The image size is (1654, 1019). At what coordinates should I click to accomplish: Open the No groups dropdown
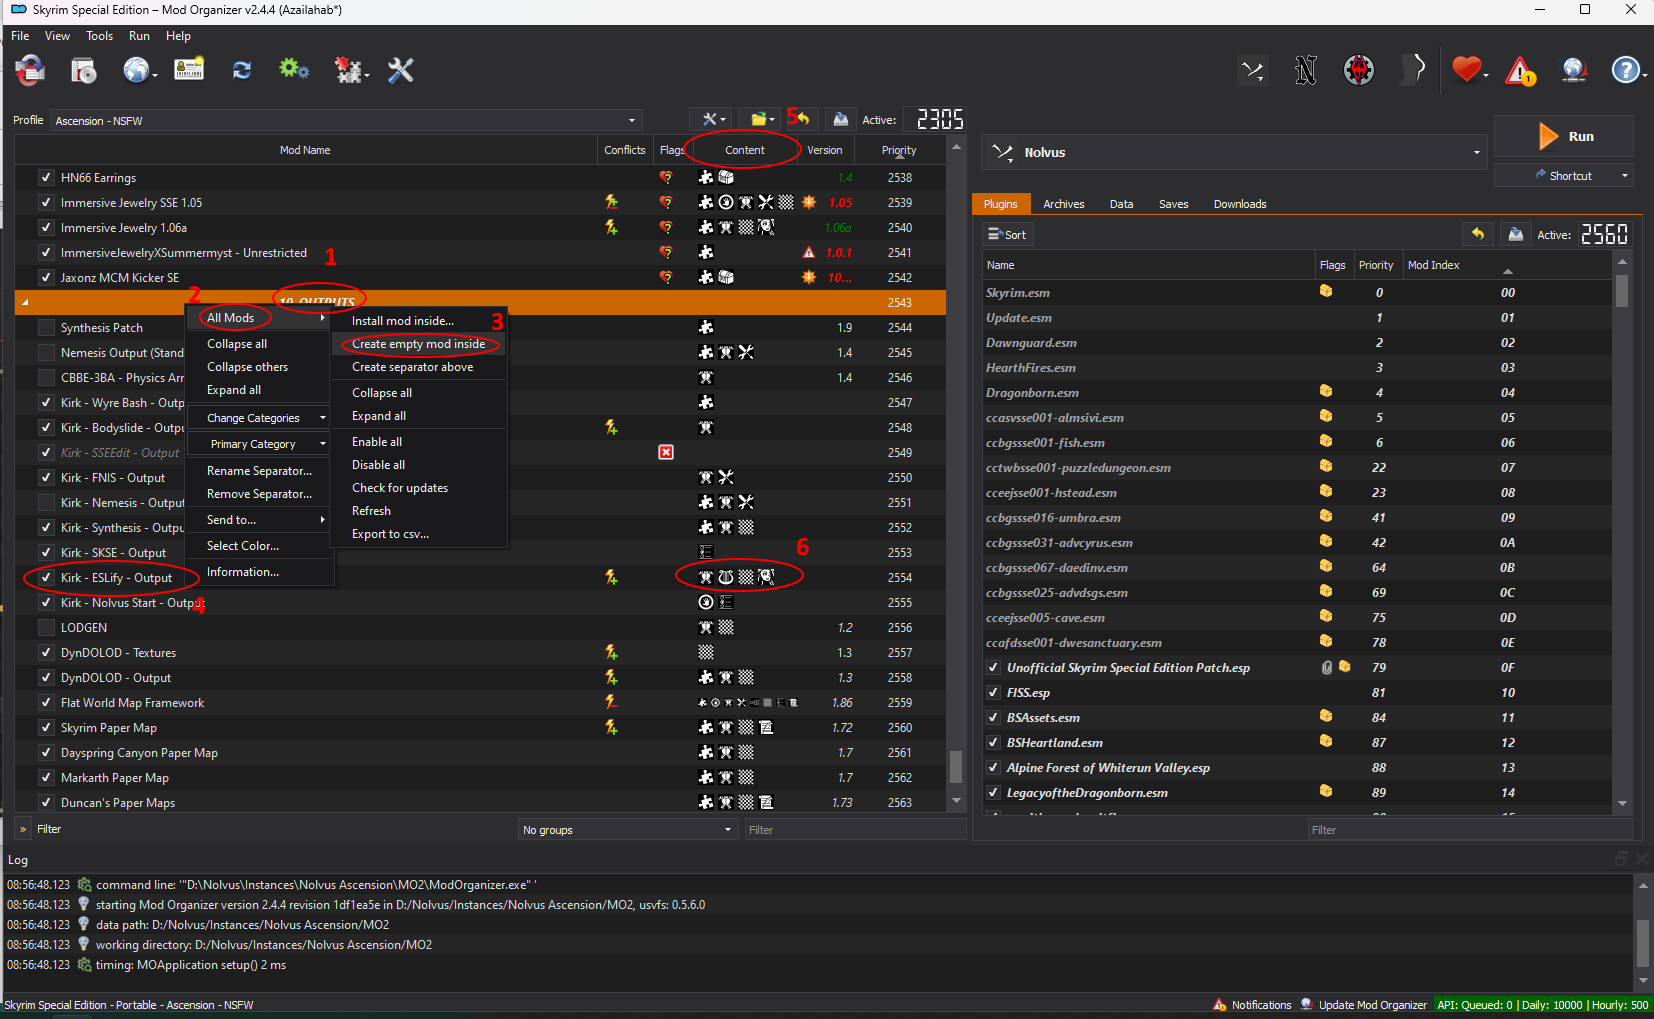(627, 830)
